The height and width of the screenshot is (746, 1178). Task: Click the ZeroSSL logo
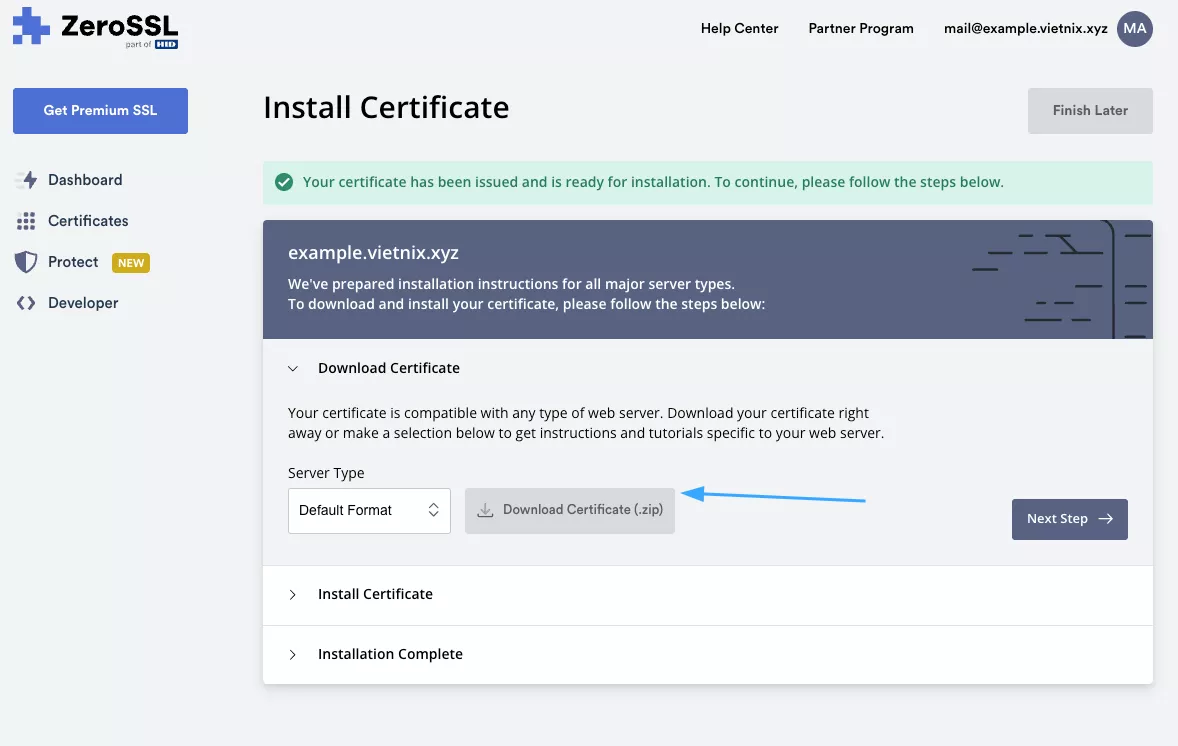pos(95,28)
